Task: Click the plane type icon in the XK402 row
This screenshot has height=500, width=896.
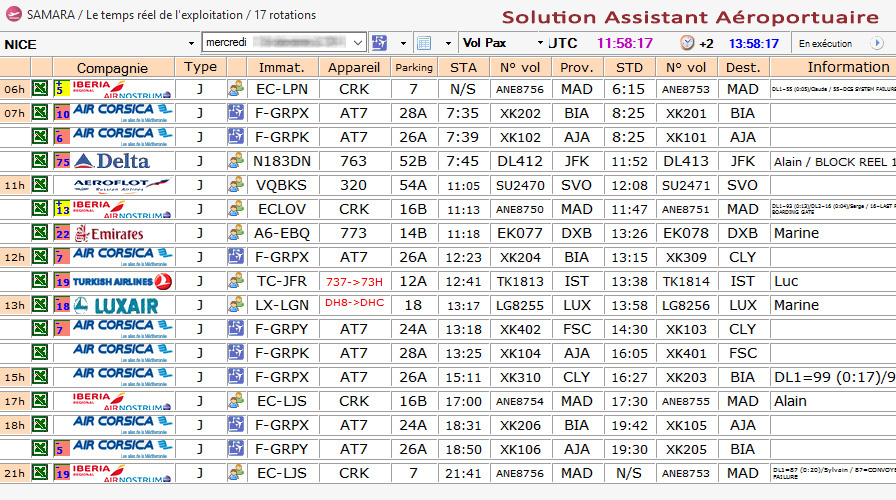Action: [235, 329]
